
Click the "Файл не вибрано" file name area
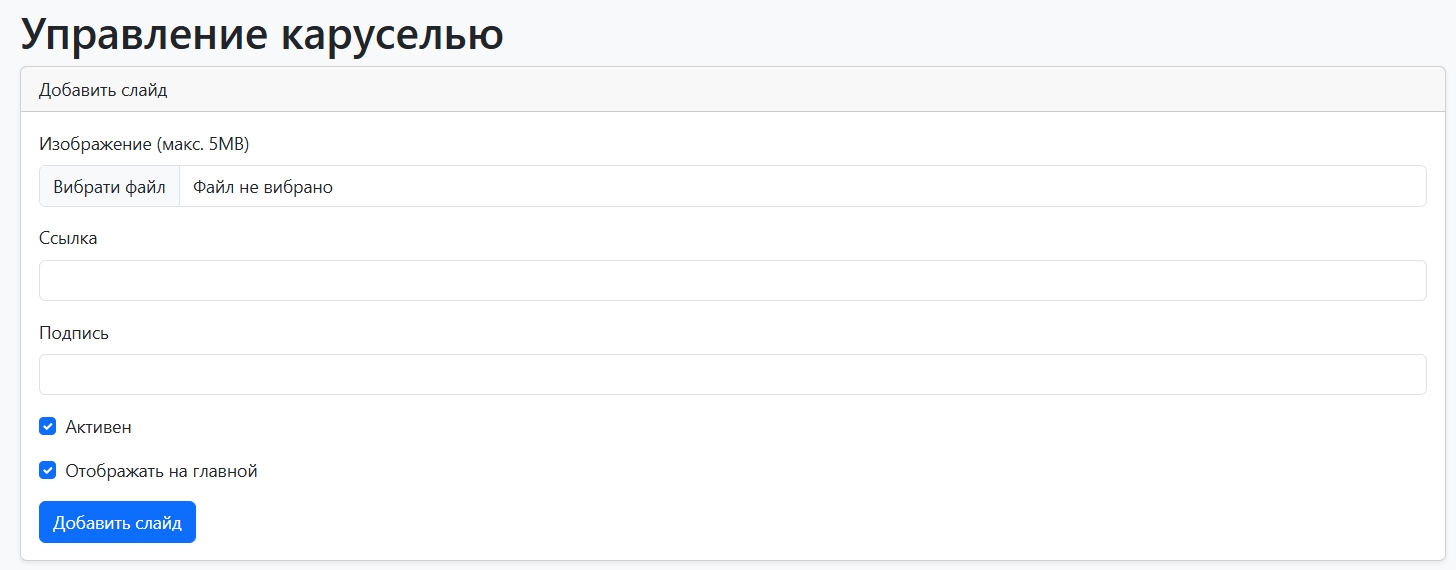[x=263, y=187]
